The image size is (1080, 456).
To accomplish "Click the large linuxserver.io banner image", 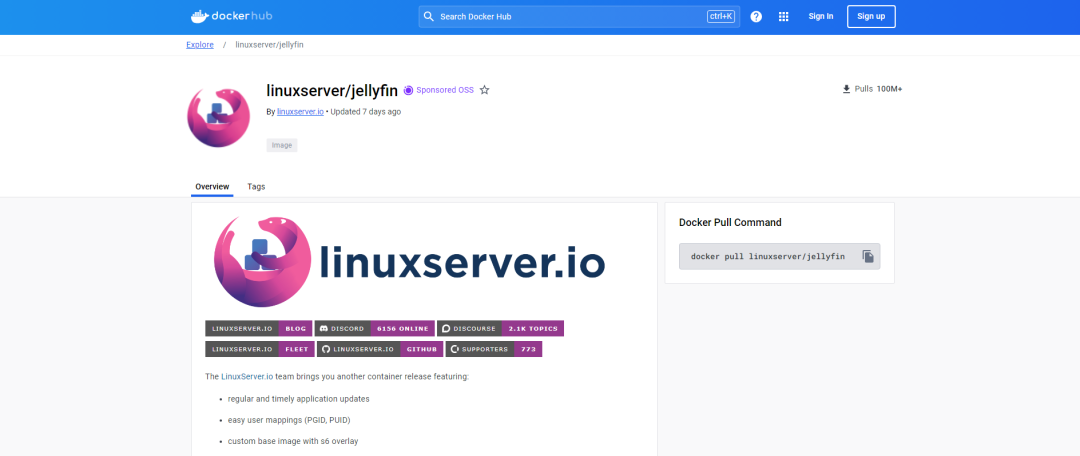I will (x=409, y=261).
